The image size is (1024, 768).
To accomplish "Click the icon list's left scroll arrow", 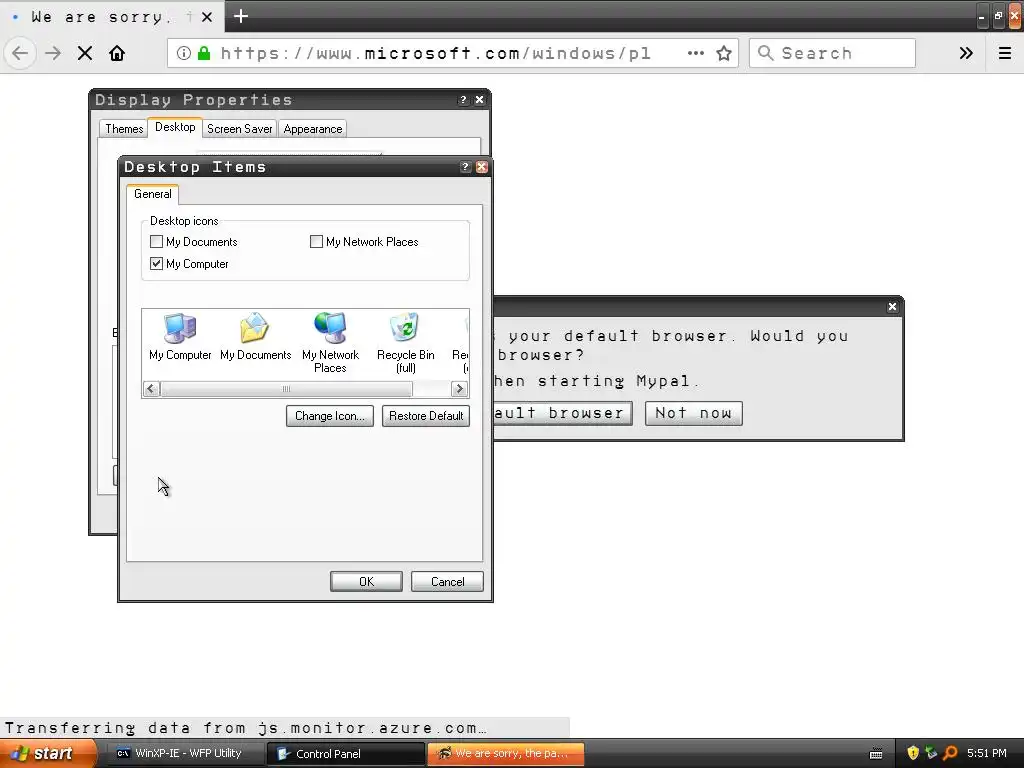I will tap(151, 389).
